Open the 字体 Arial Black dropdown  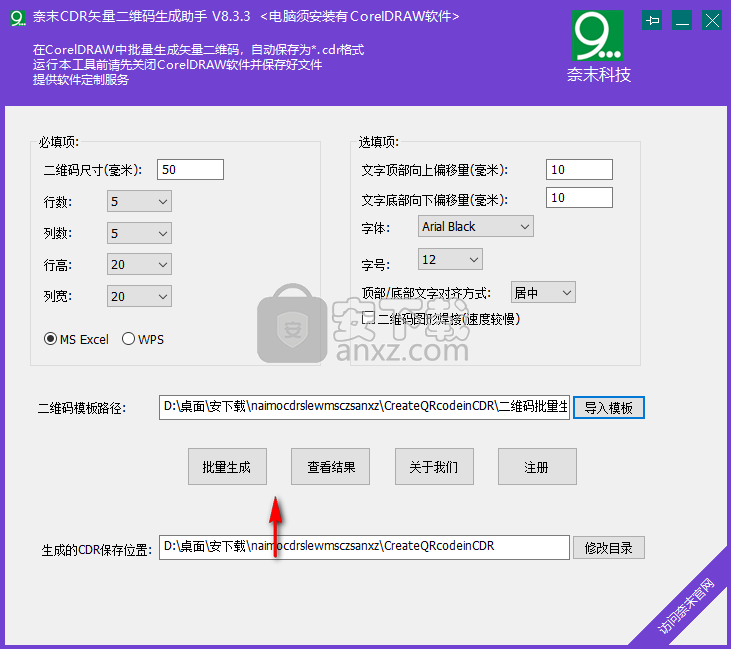[476, 226]
